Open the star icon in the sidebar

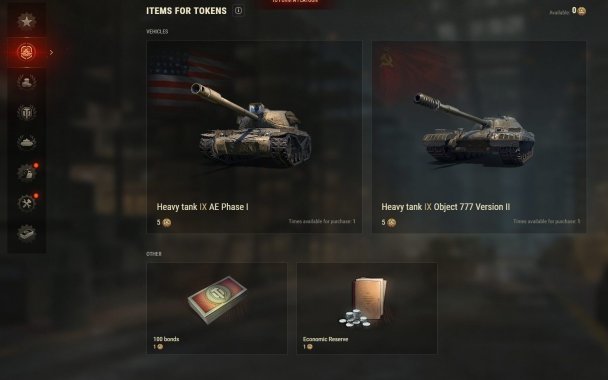[x=26, y=21]
